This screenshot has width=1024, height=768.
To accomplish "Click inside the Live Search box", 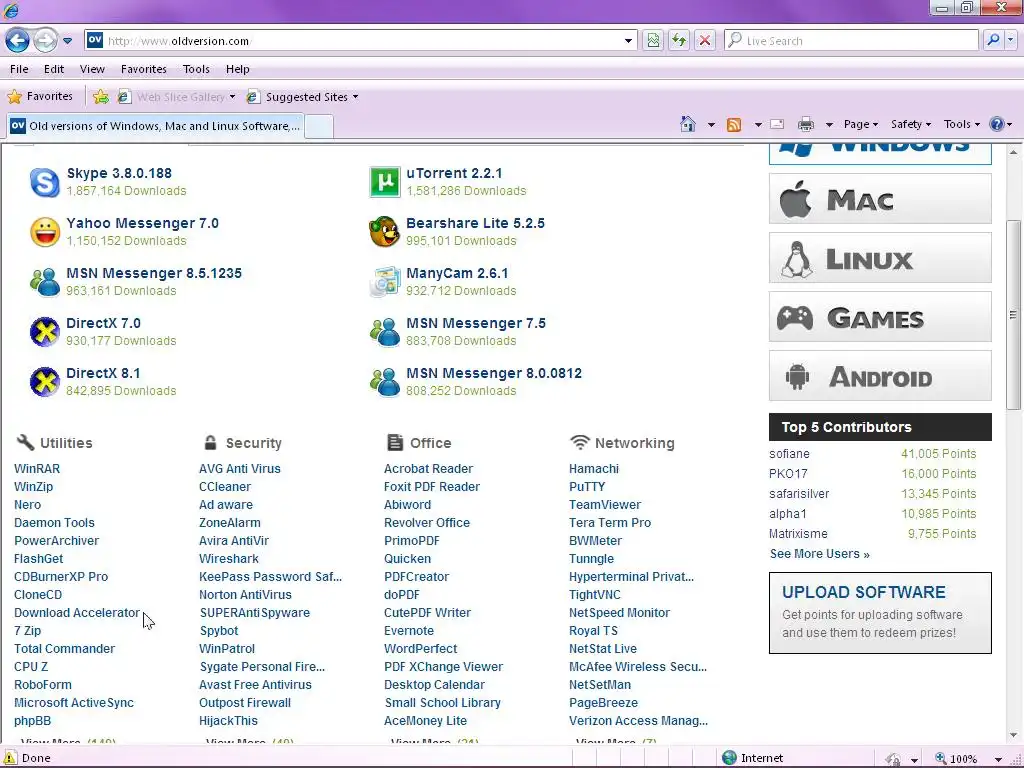I will [x=851, y=40].
